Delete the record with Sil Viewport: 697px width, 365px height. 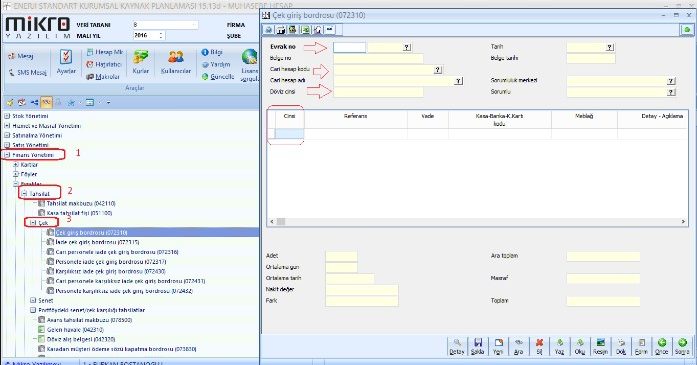pos(539,346)
